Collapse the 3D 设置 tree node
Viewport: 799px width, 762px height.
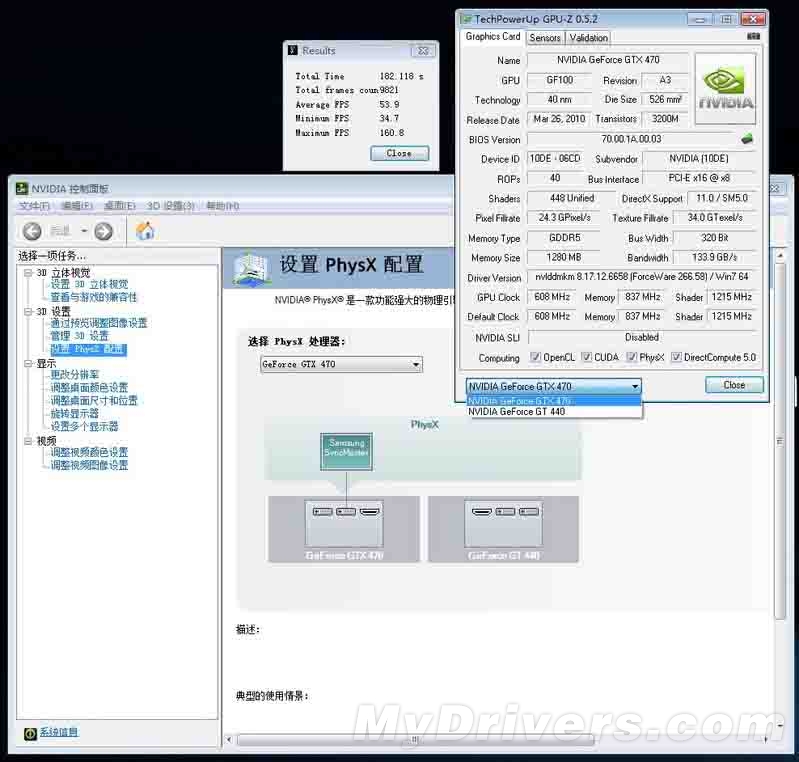pos(29,311)
